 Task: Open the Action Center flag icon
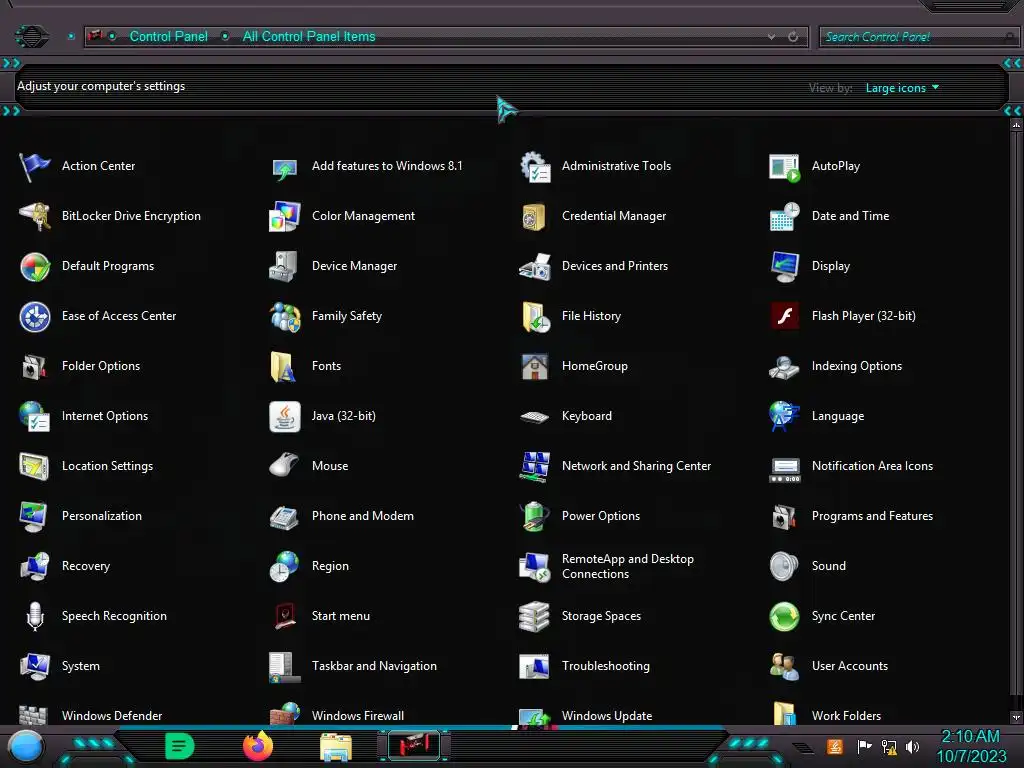pos(35,167)
